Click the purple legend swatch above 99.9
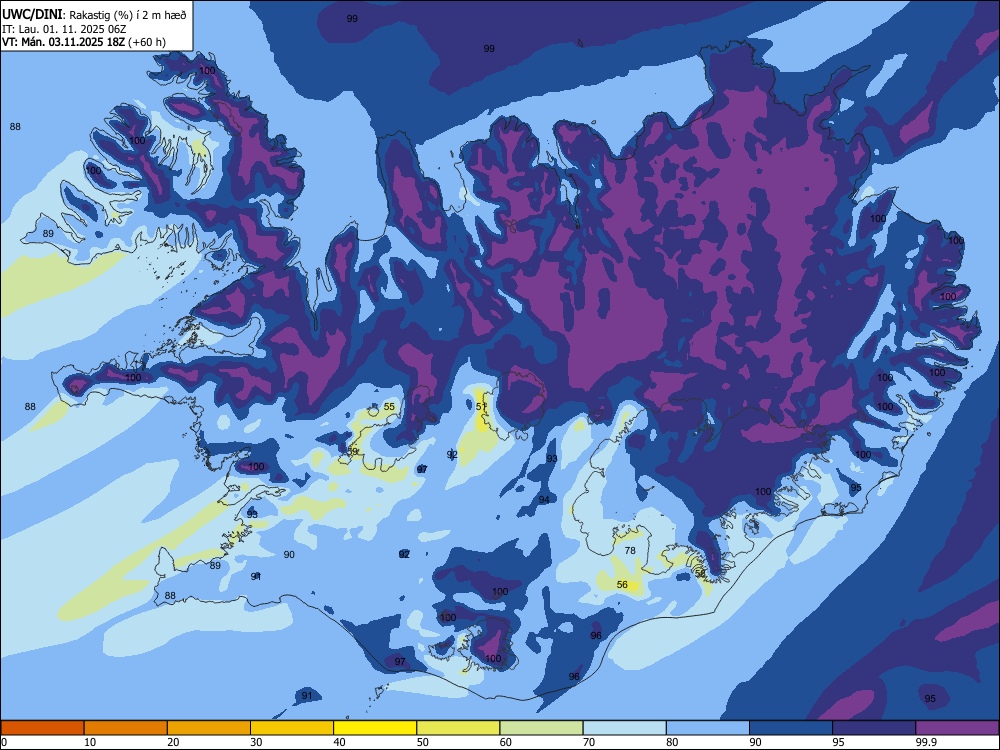The width and height of the screenshot is (1000, 750). 957,728
